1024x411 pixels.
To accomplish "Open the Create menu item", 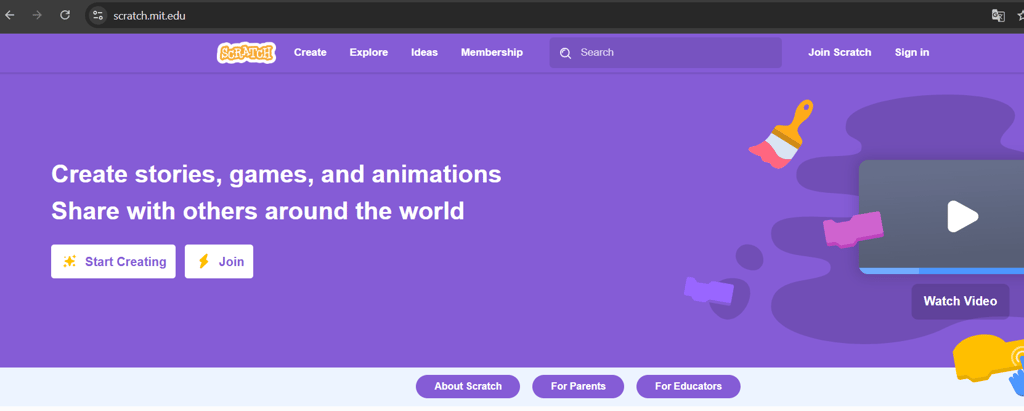I will [310, 52].
